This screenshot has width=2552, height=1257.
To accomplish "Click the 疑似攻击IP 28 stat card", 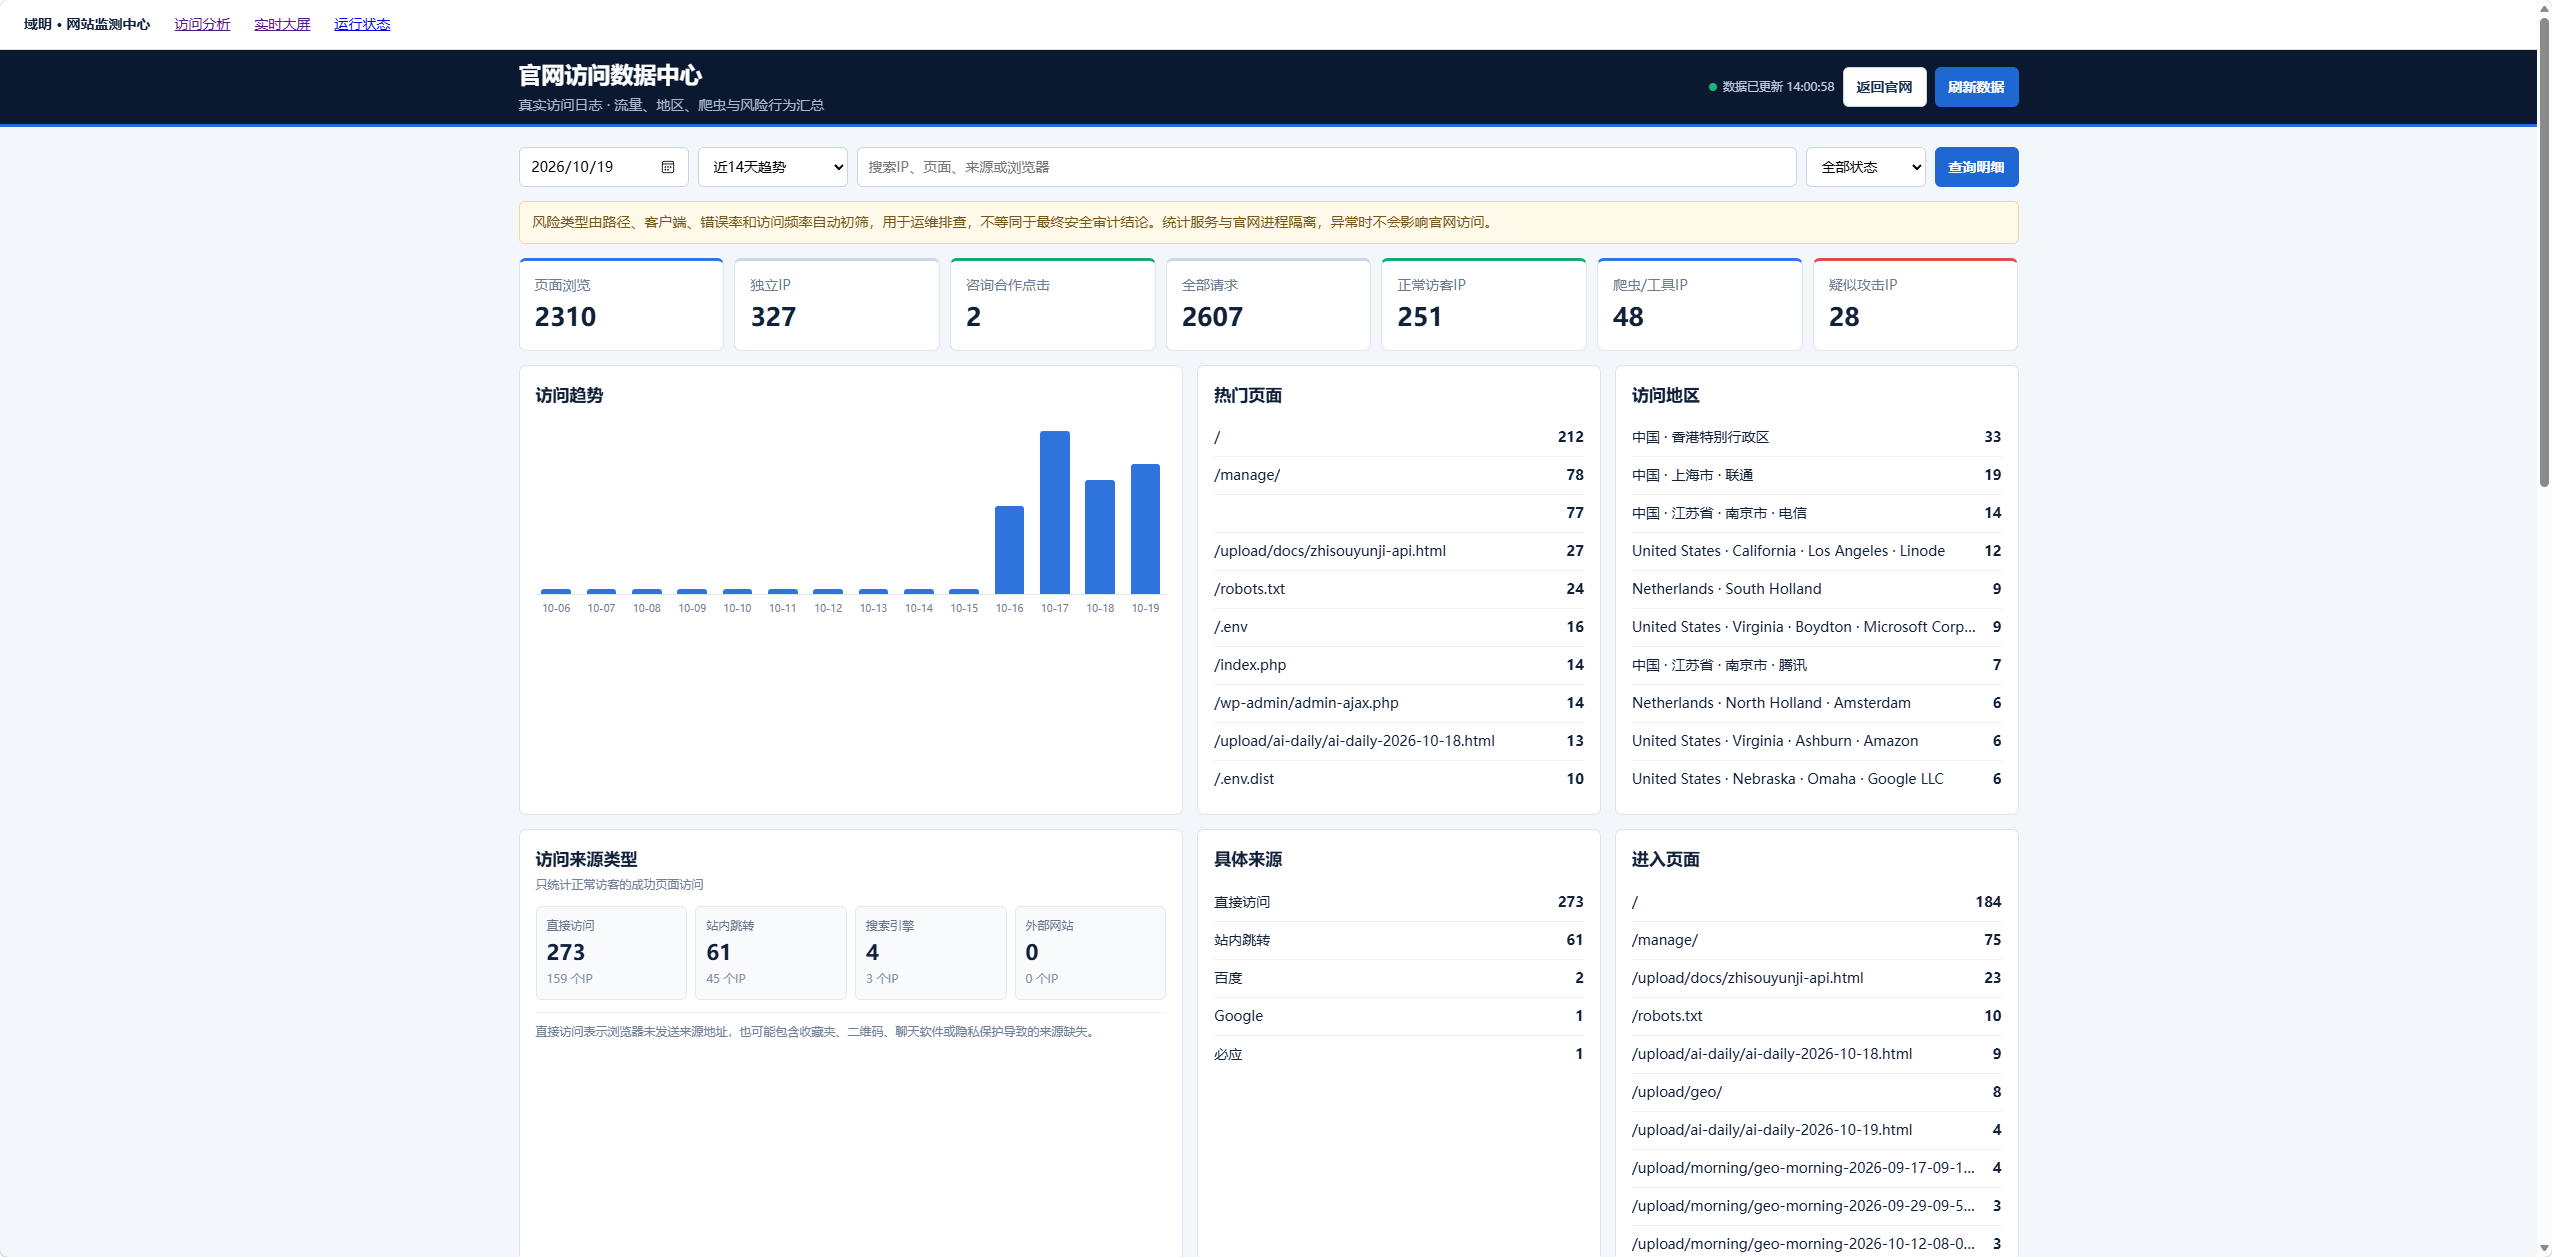I will [1915, 304].
